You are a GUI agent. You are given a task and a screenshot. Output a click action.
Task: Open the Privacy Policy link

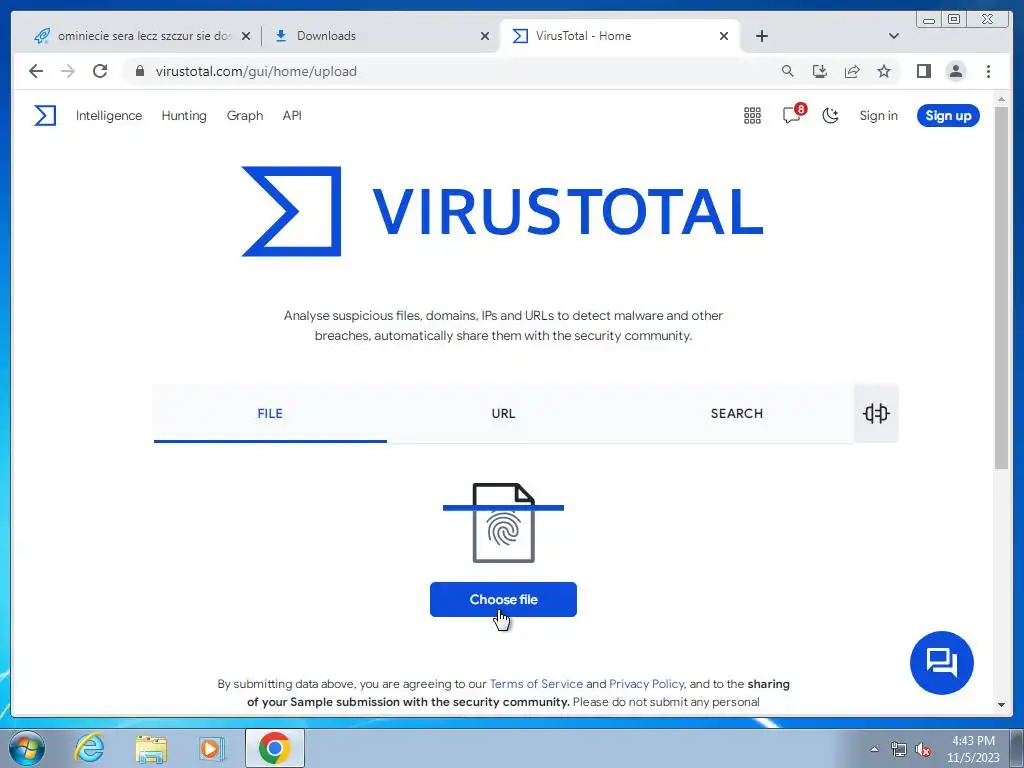pos(647,684)
